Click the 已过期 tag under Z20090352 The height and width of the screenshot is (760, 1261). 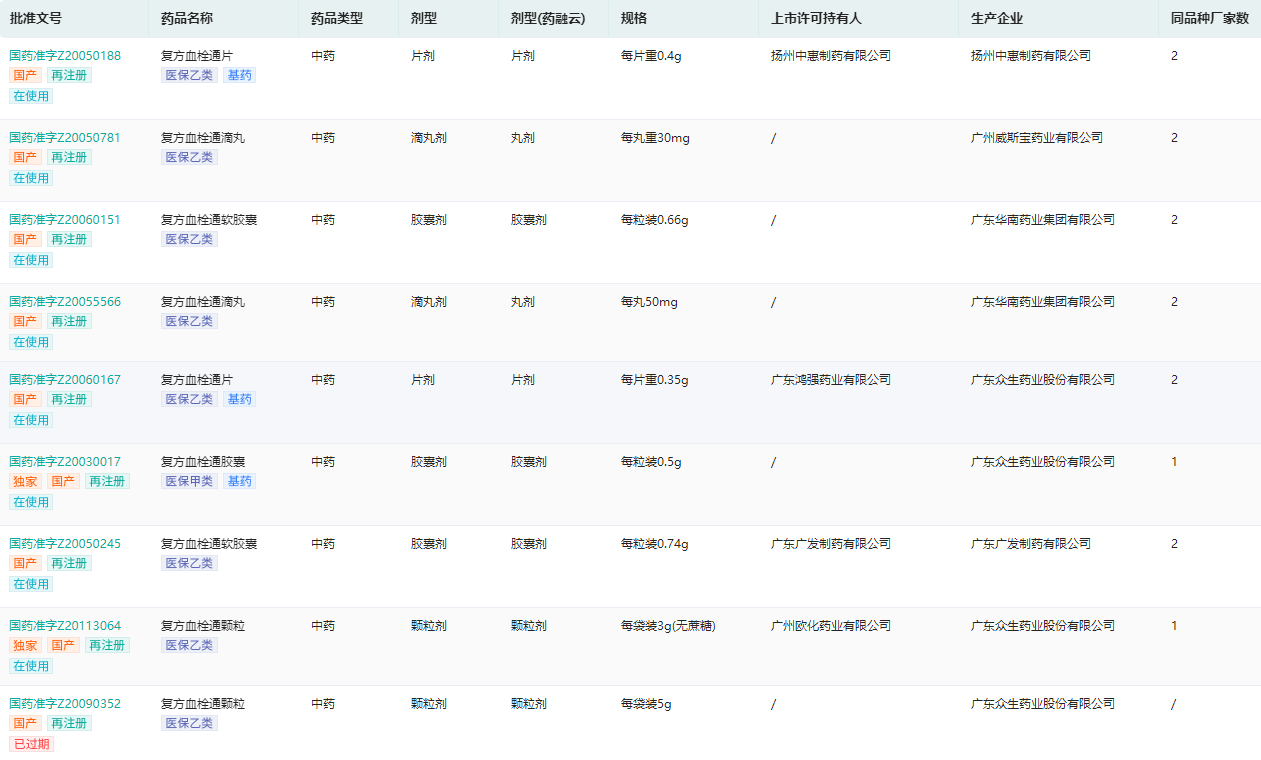pyautogui.click(x=31, y=744)
